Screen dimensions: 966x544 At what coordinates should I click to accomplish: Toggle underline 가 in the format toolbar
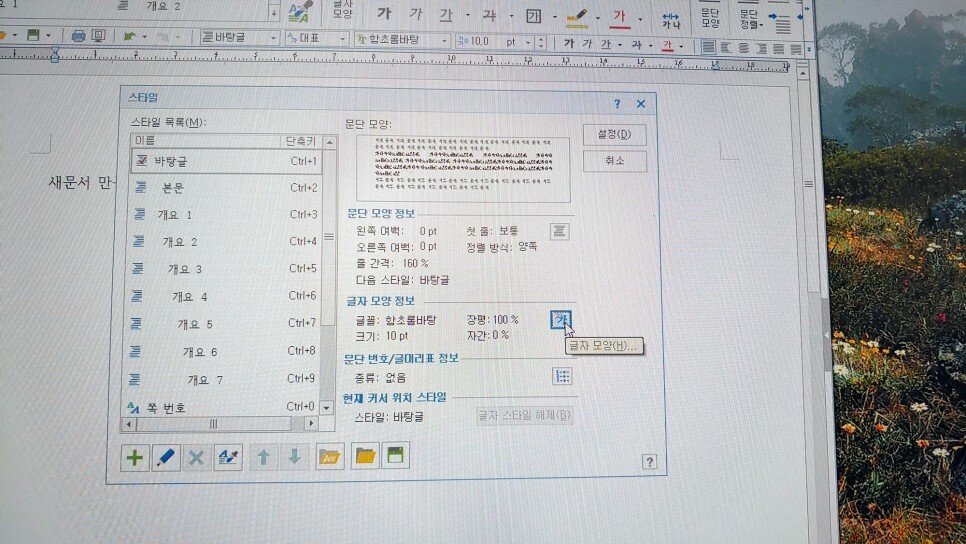(606, 44)
